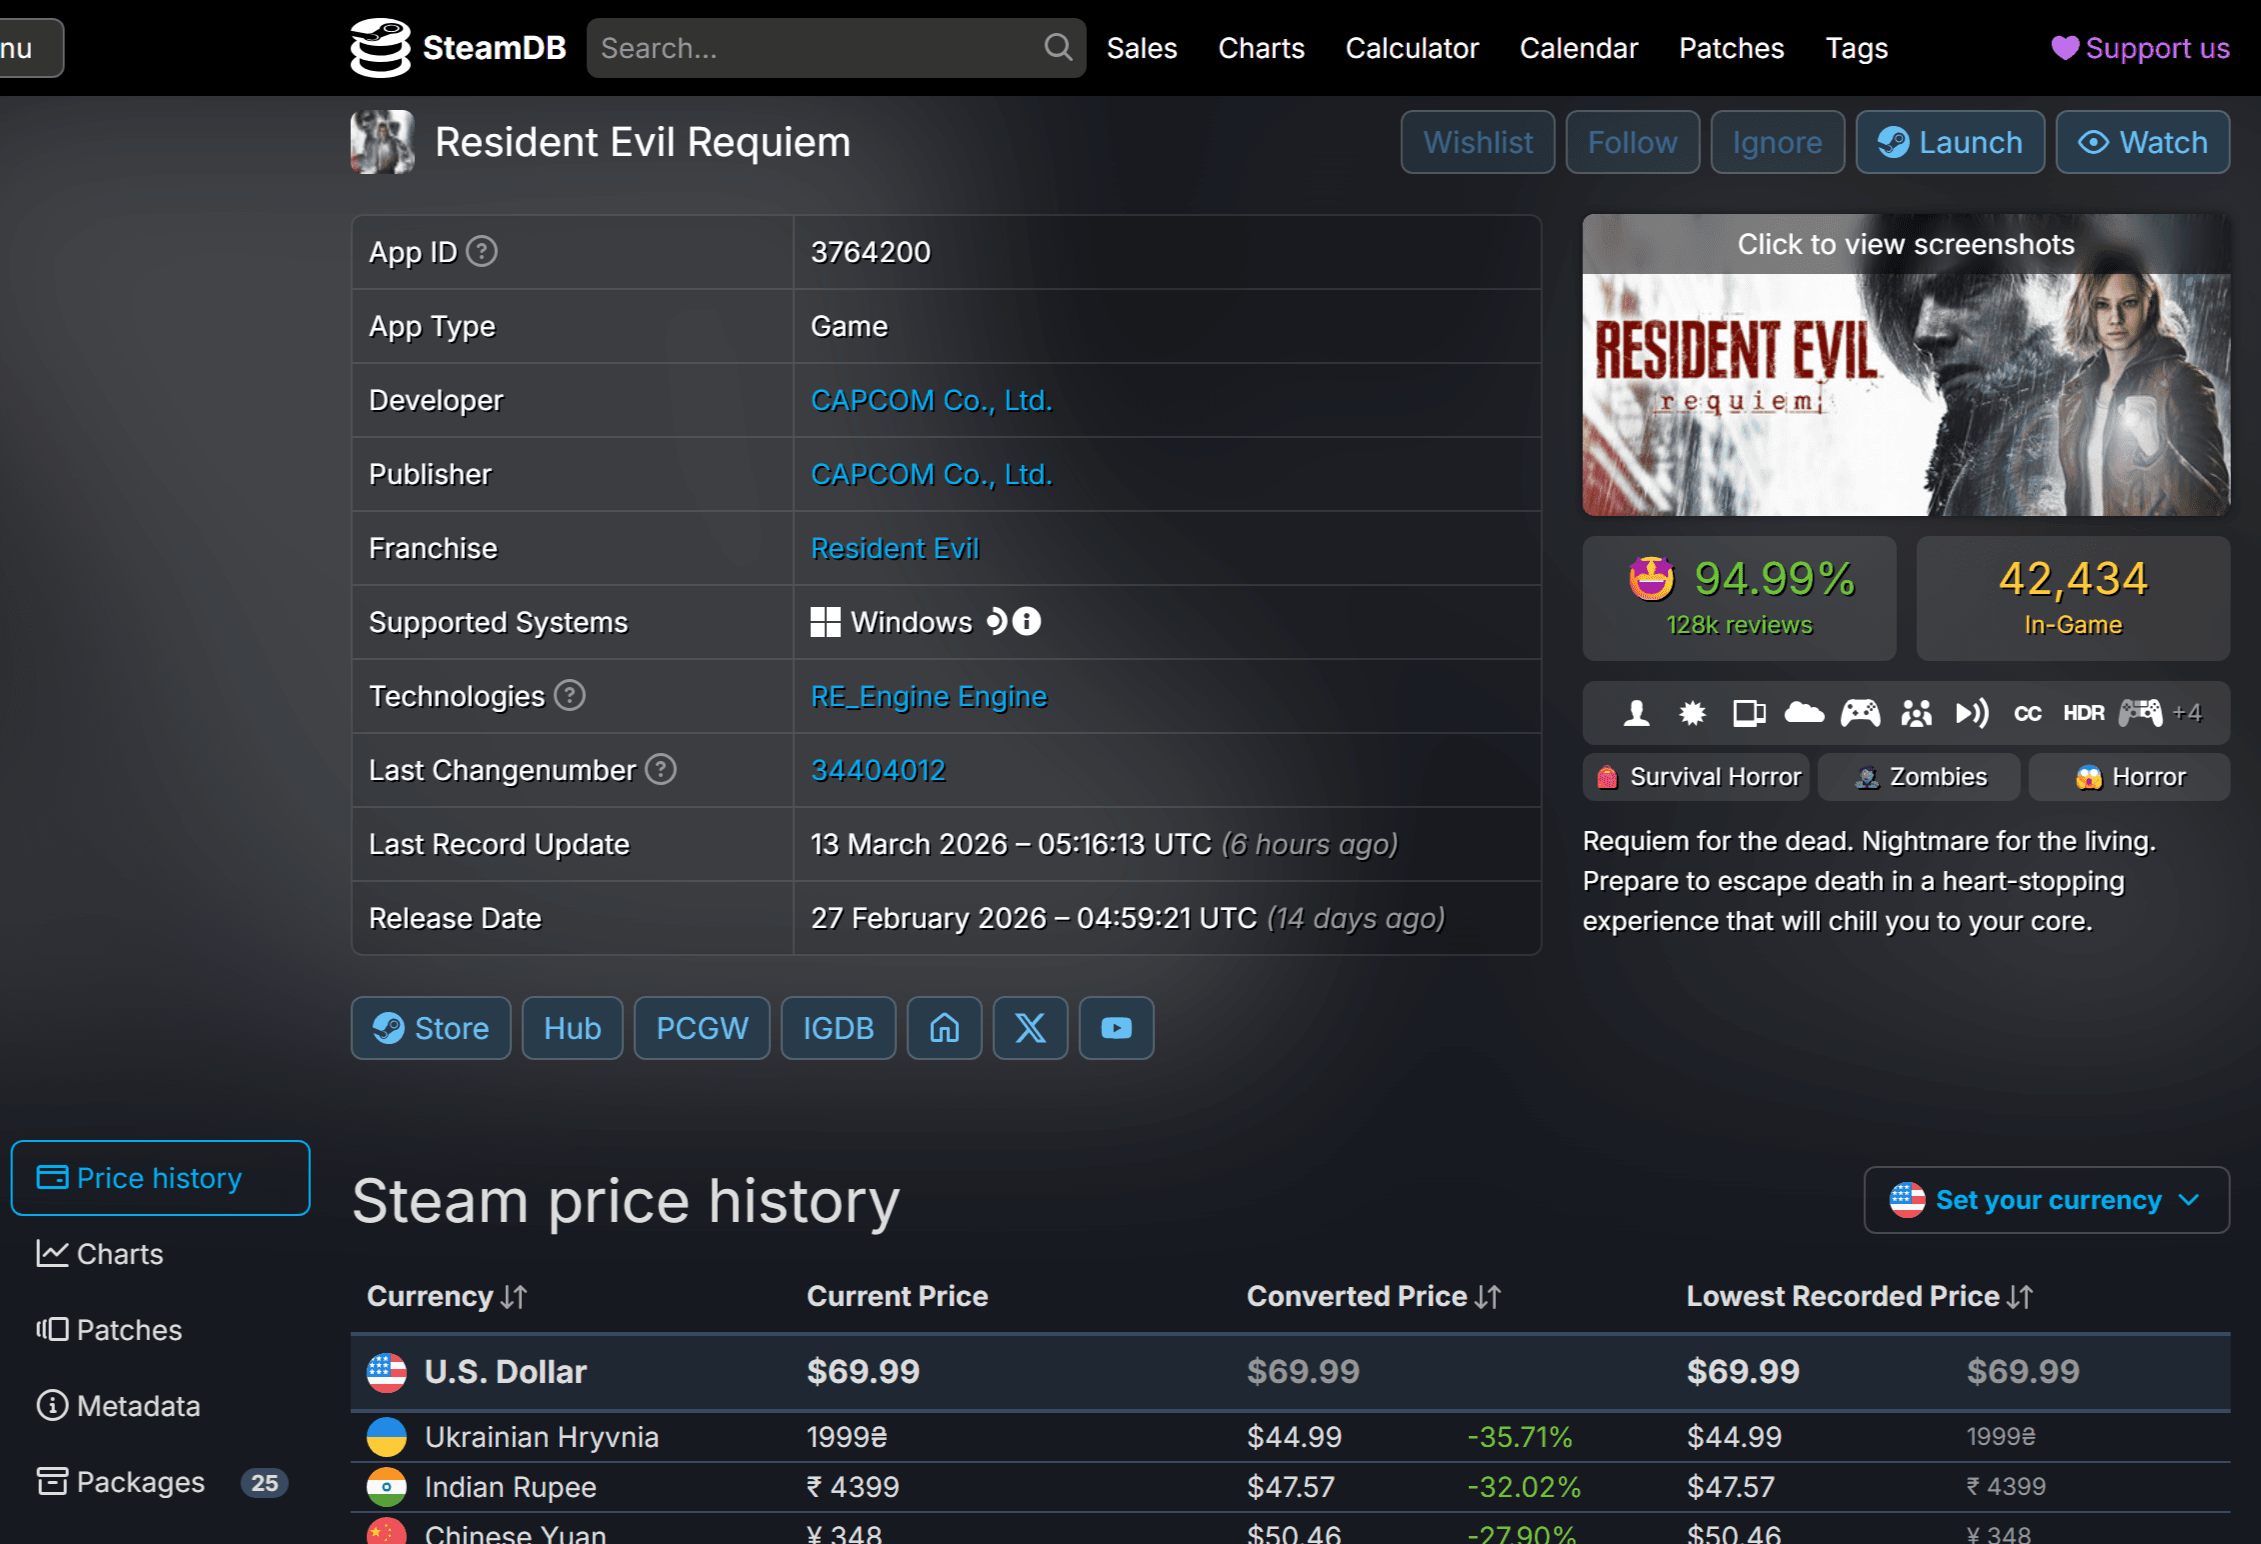This screenshot has width=2261, height=1544.
Task: Click the help icon next to App ID
Action: [x=482, y=251]
